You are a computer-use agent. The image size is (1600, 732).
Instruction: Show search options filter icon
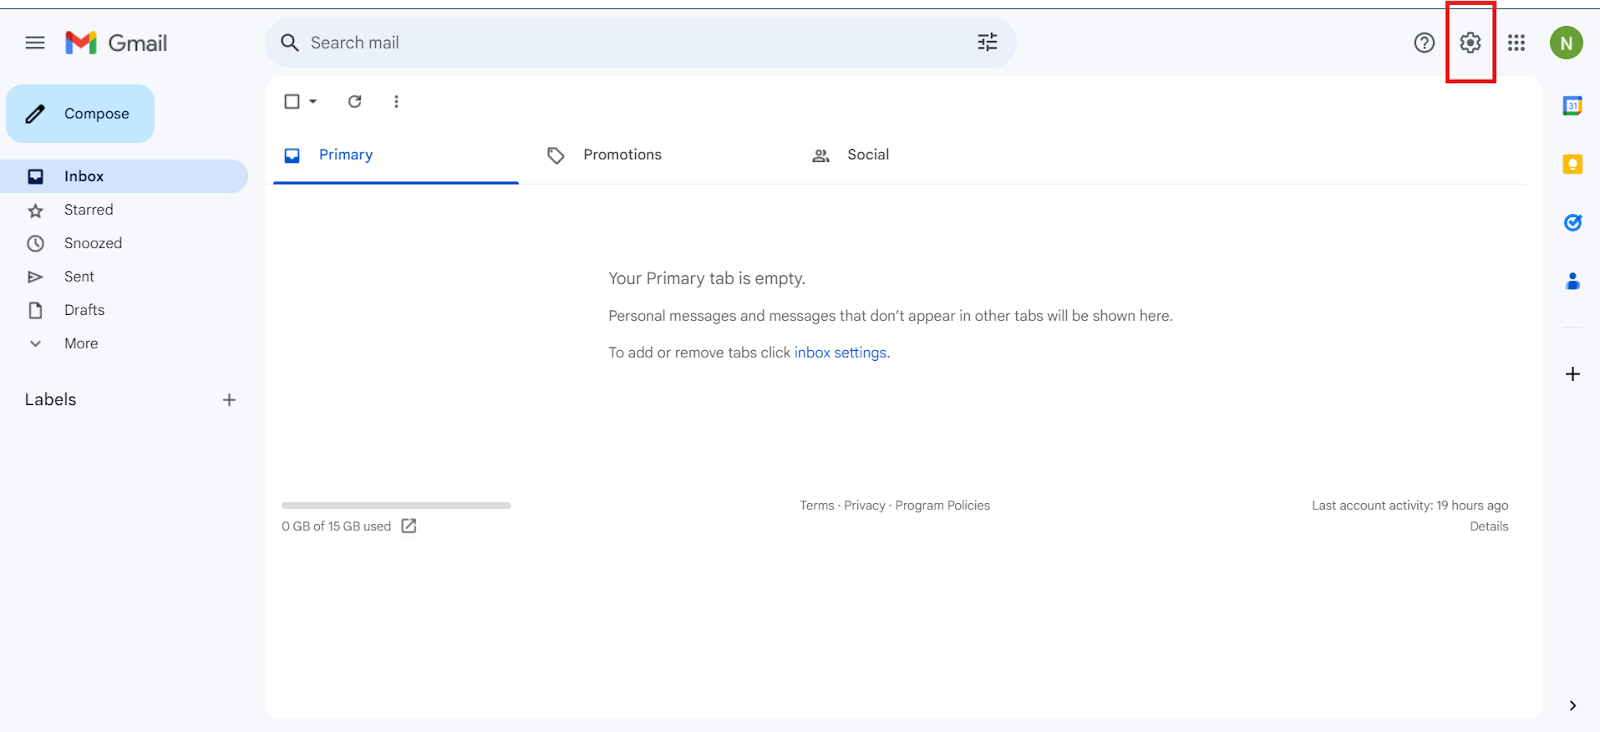pos(987,42)
